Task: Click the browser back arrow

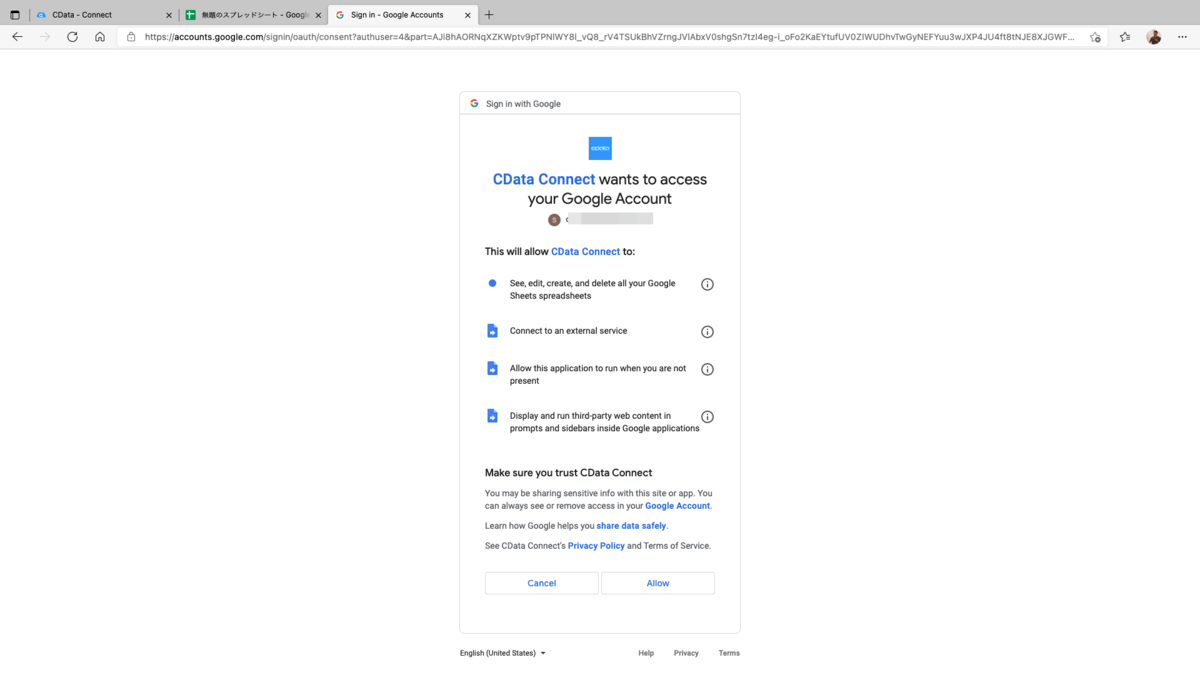Action: pyautogui.click(x=17, y=37)
